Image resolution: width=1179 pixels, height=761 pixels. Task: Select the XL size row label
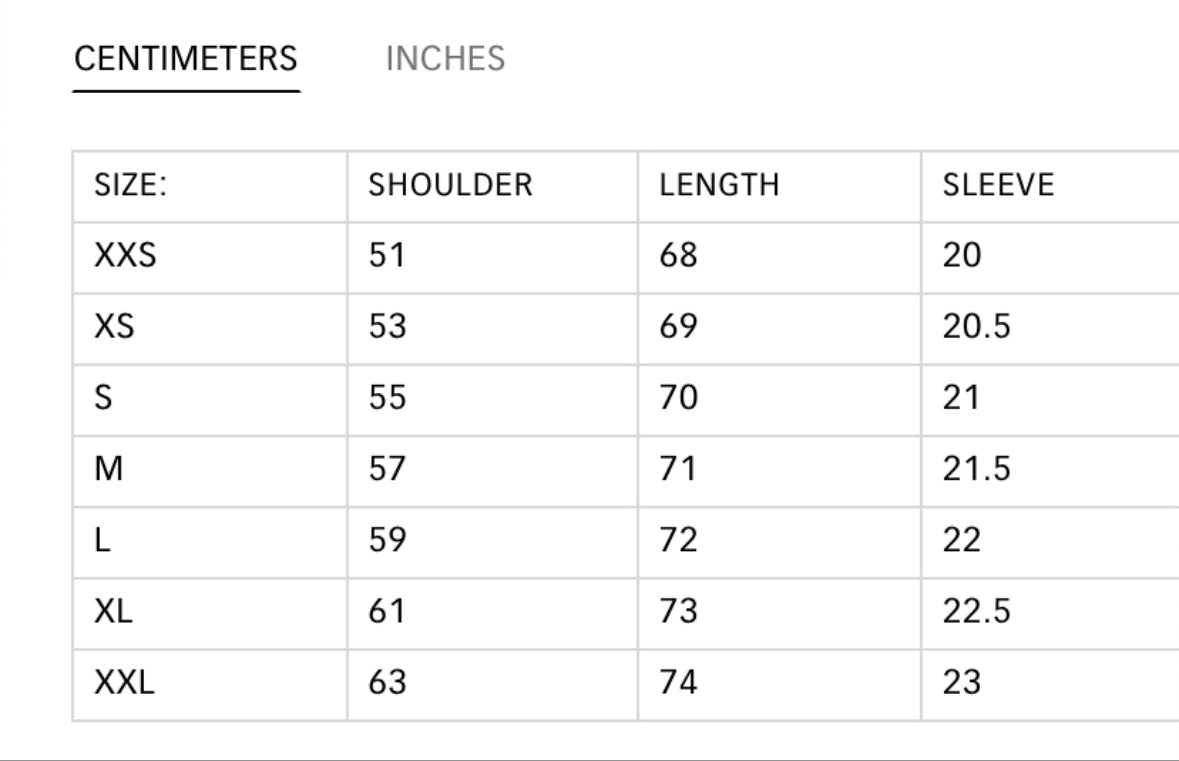tap(113, 611)
